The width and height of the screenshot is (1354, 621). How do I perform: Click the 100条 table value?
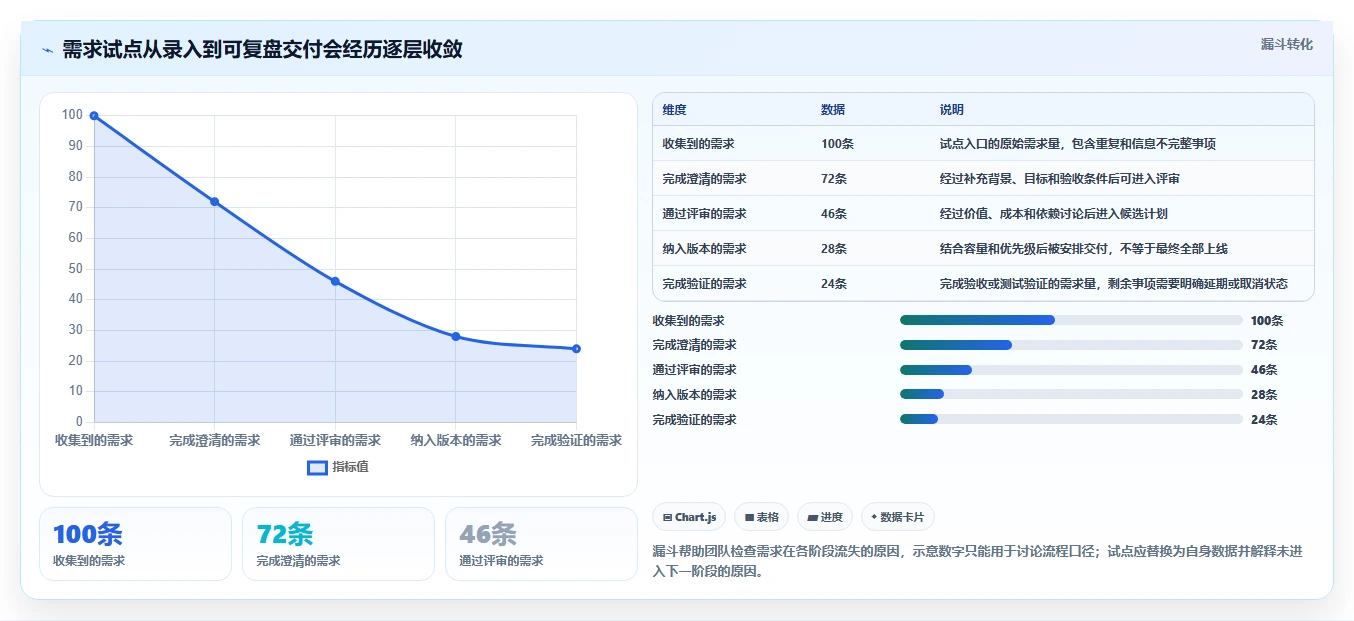point(837,144)
